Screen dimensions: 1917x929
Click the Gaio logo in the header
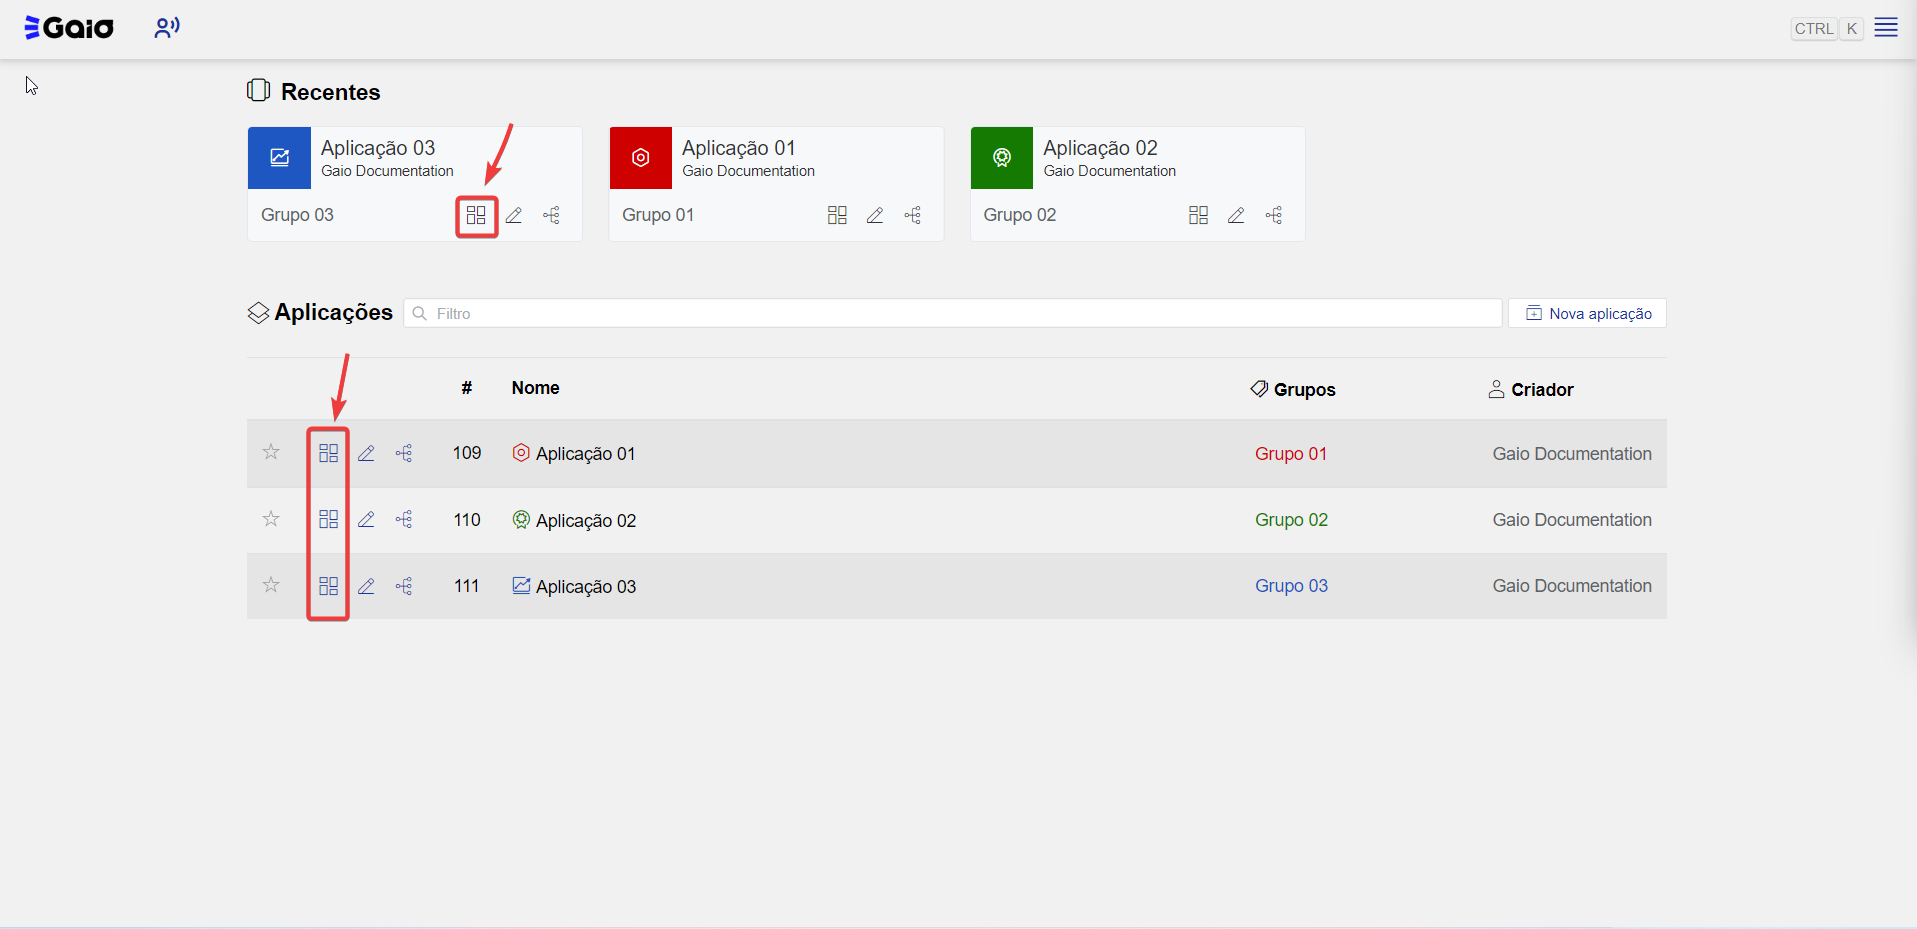pyautogui.click(x=69, y=28)
